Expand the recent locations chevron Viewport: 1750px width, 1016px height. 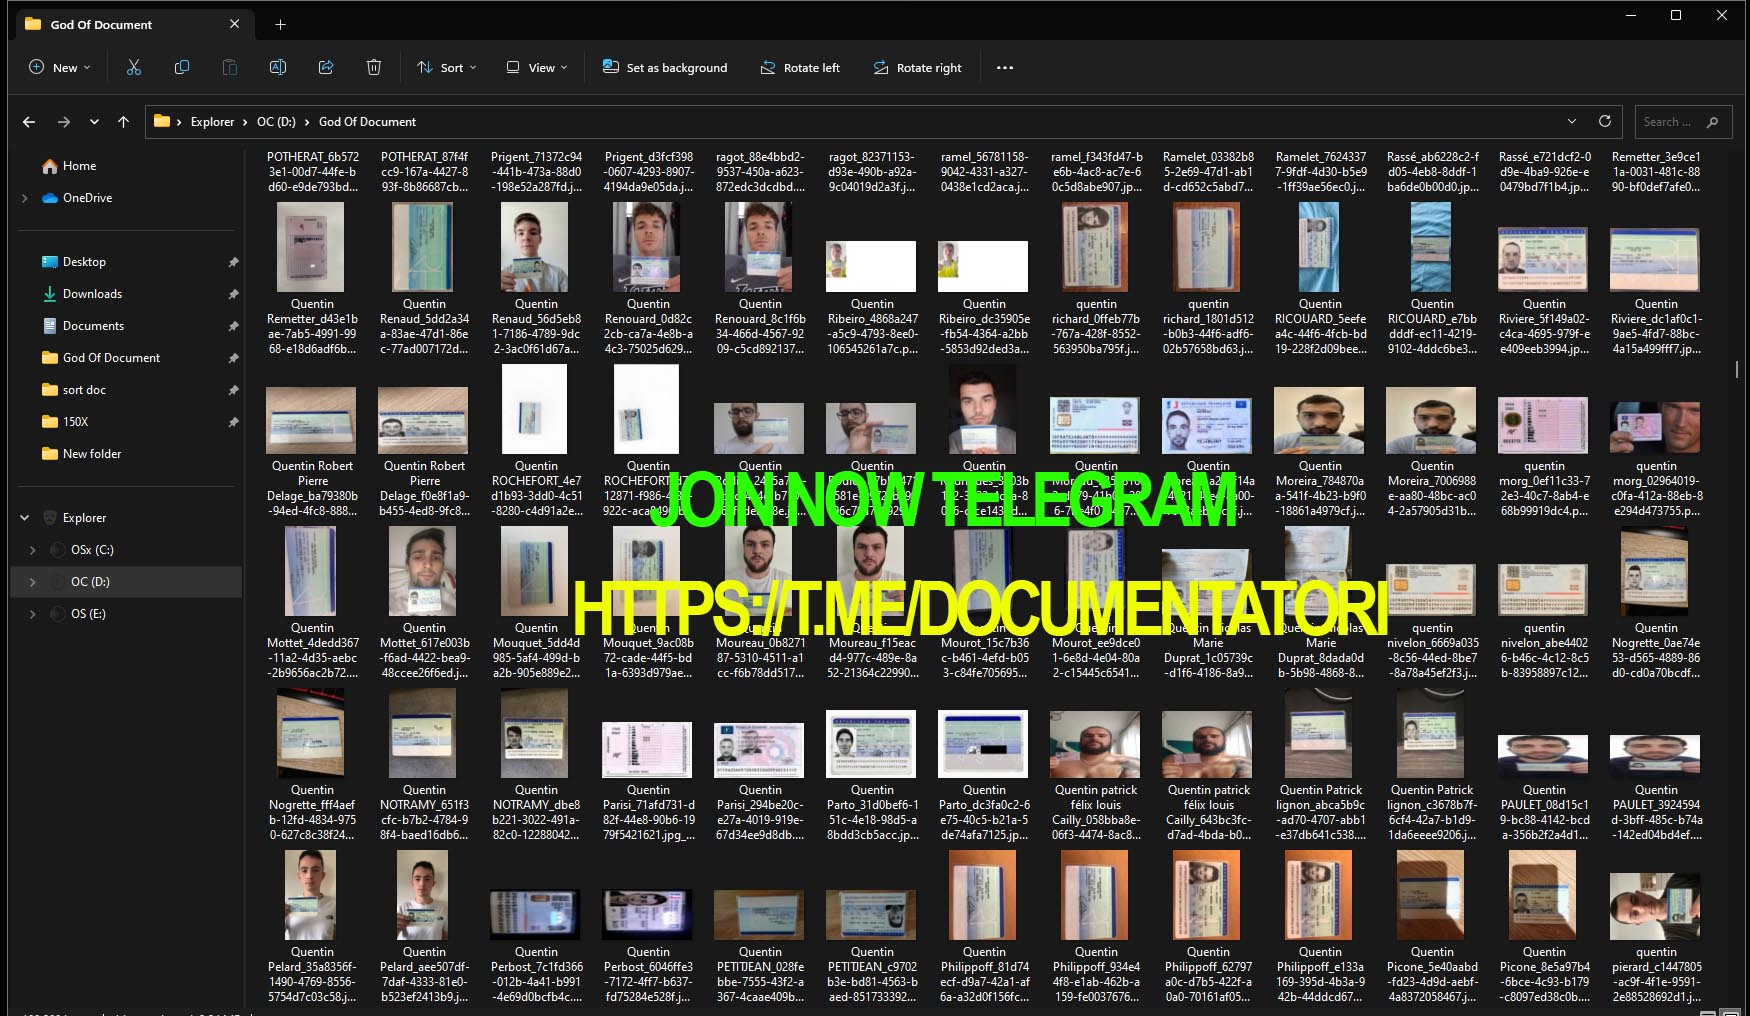(94, 122)
